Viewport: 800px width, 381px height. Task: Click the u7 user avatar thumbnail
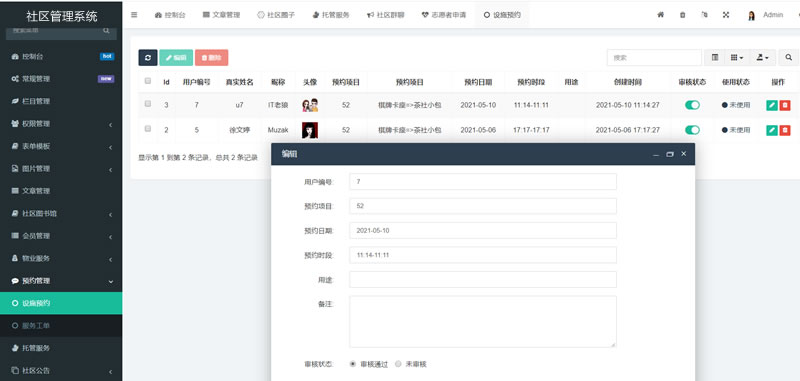pos(310,105)
